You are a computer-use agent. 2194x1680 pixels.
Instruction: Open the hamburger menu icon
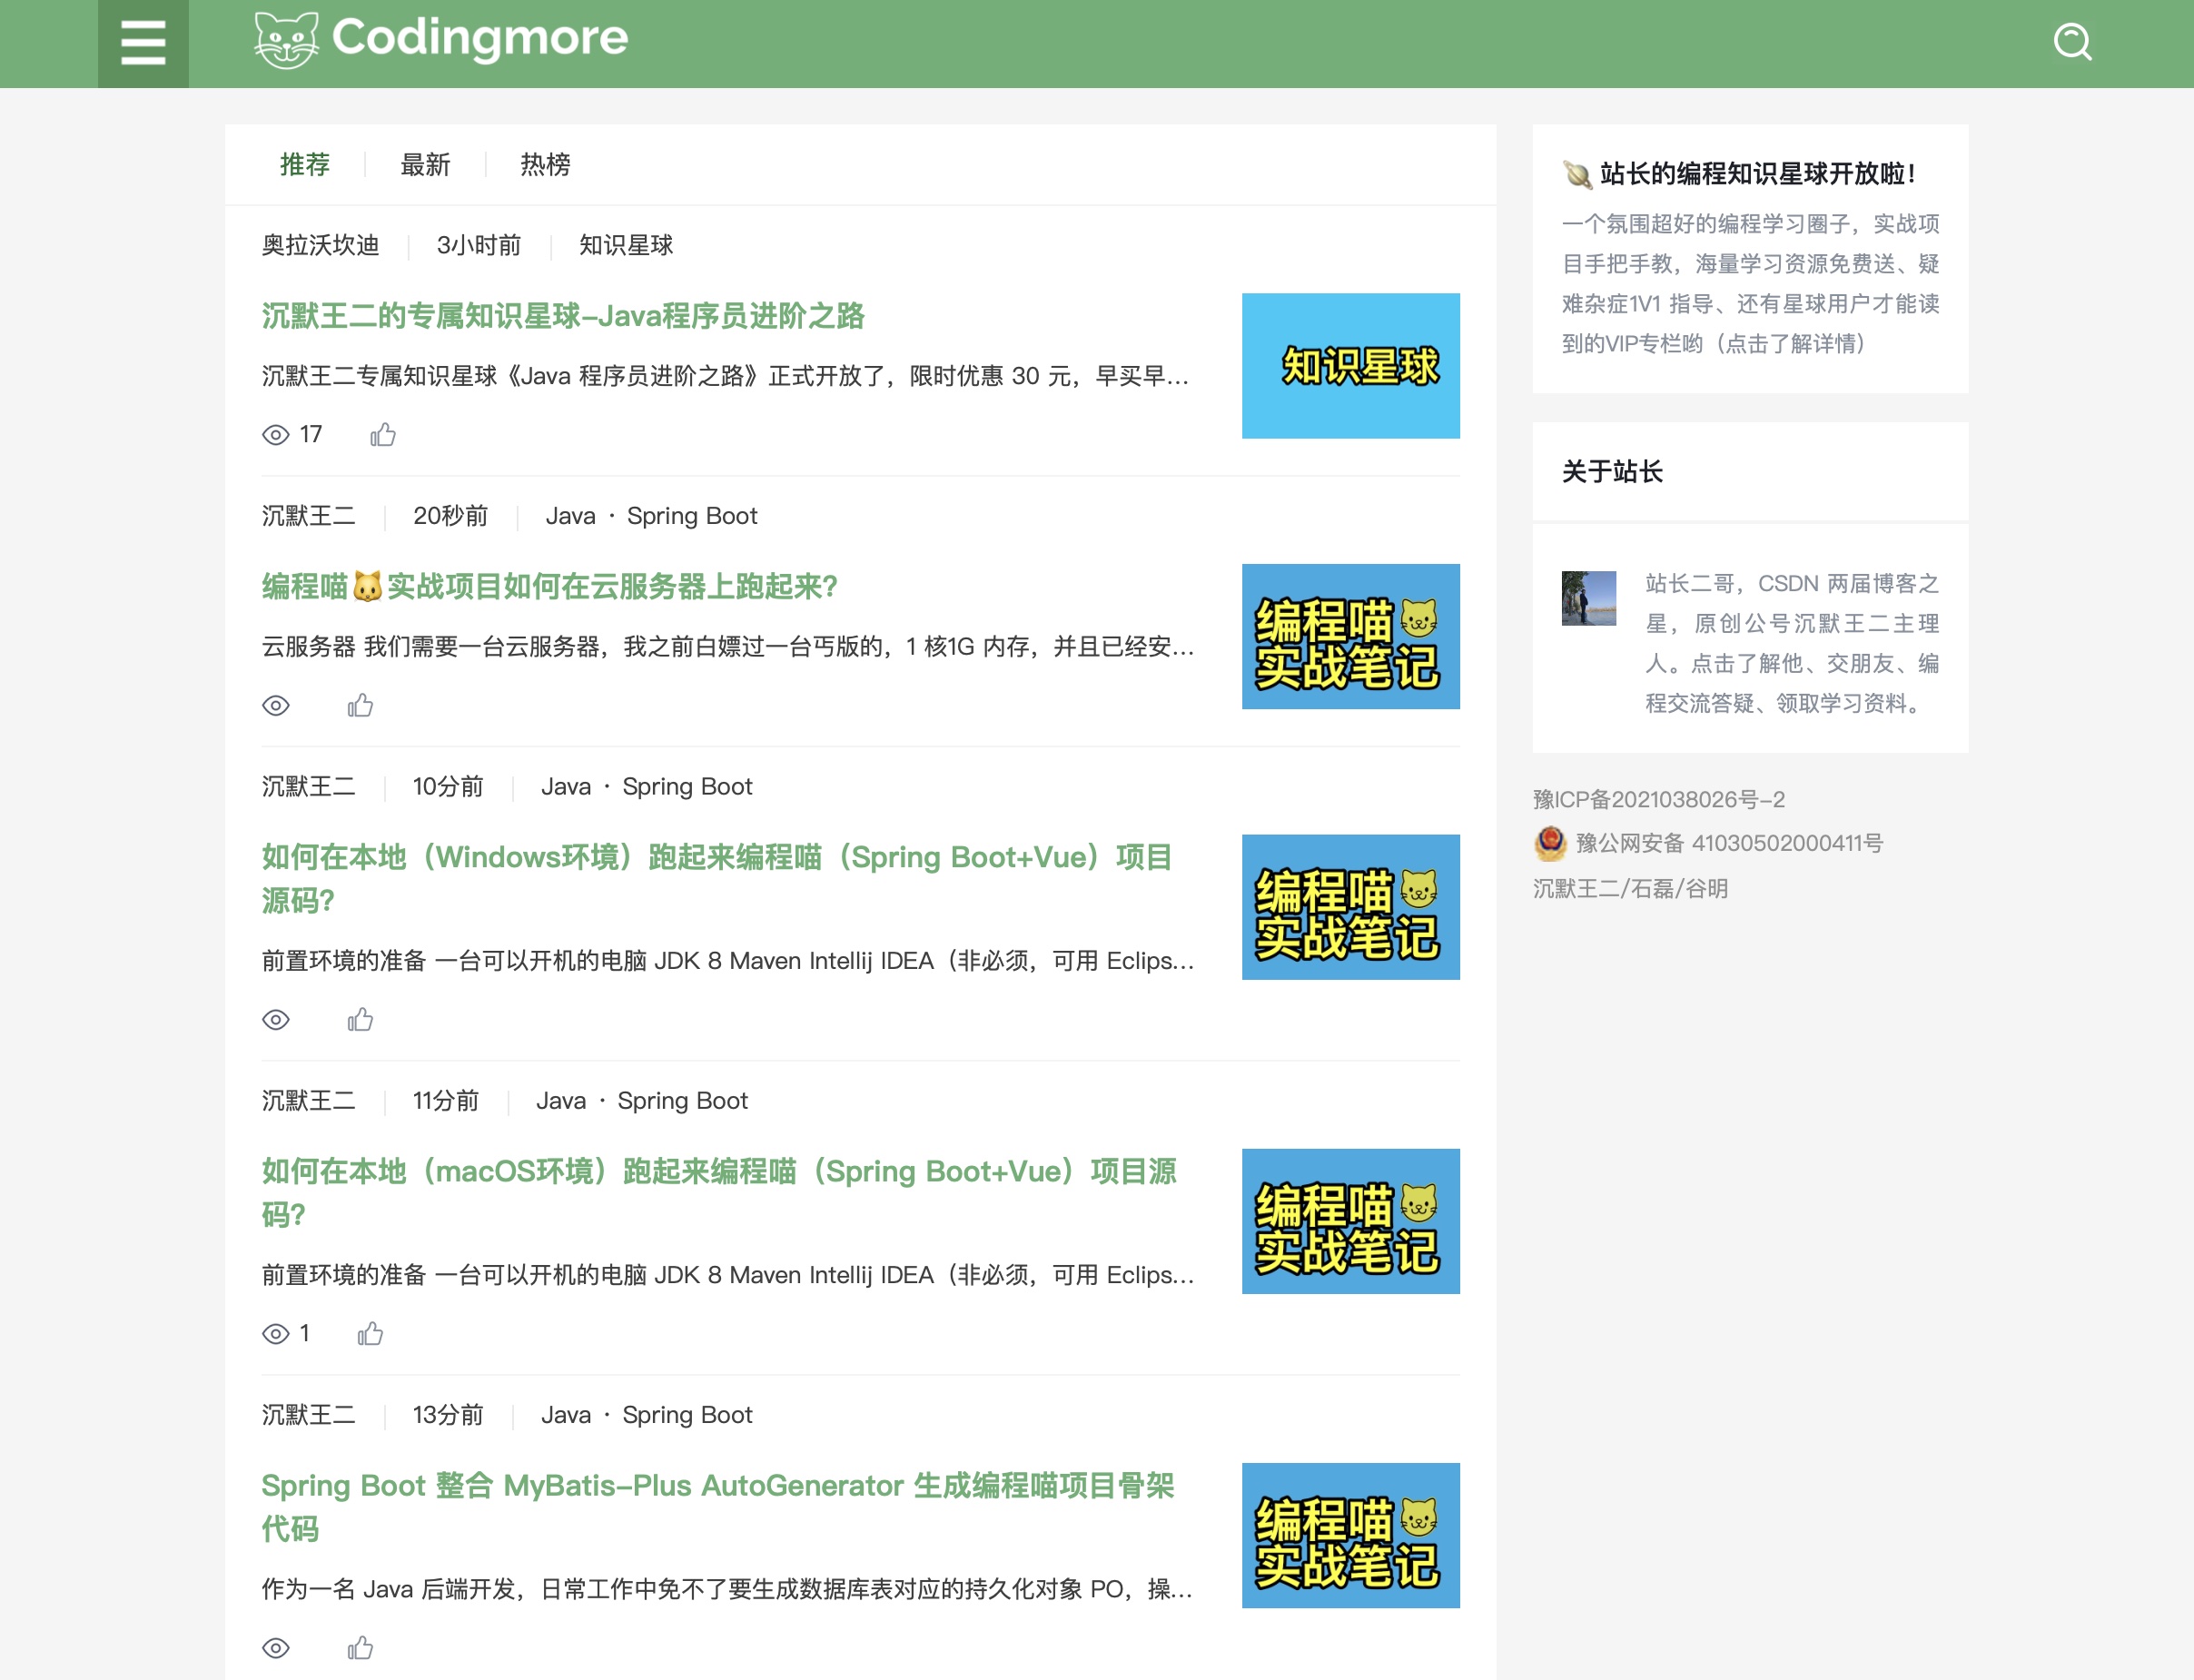143,43
